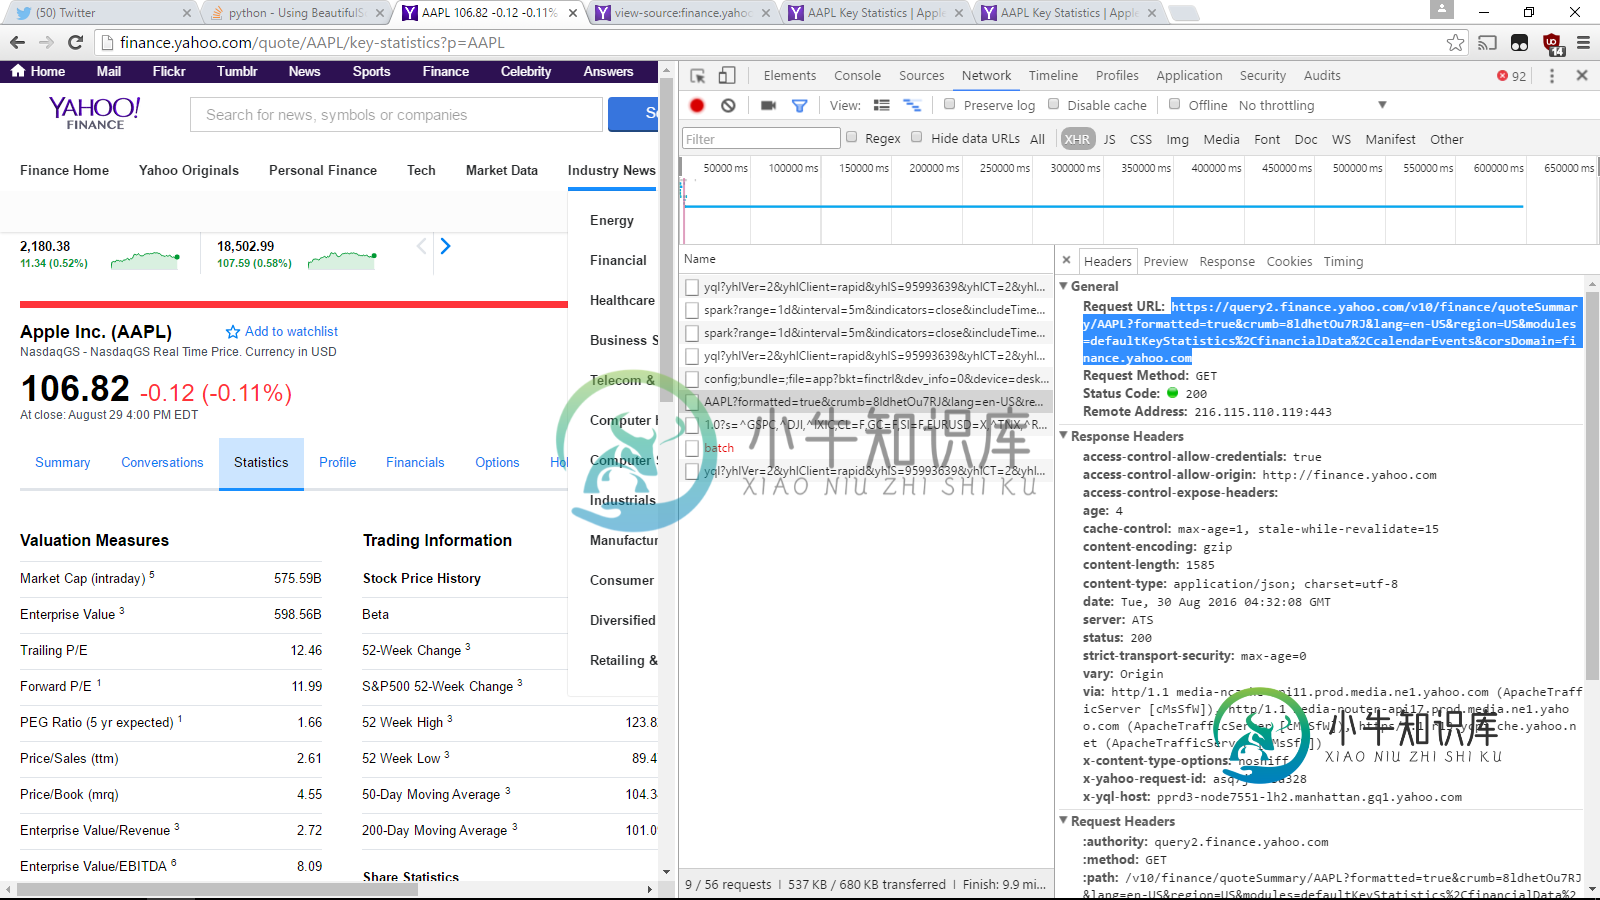Use large request rows view icon
1600x900 pixels.
[881, 105]
